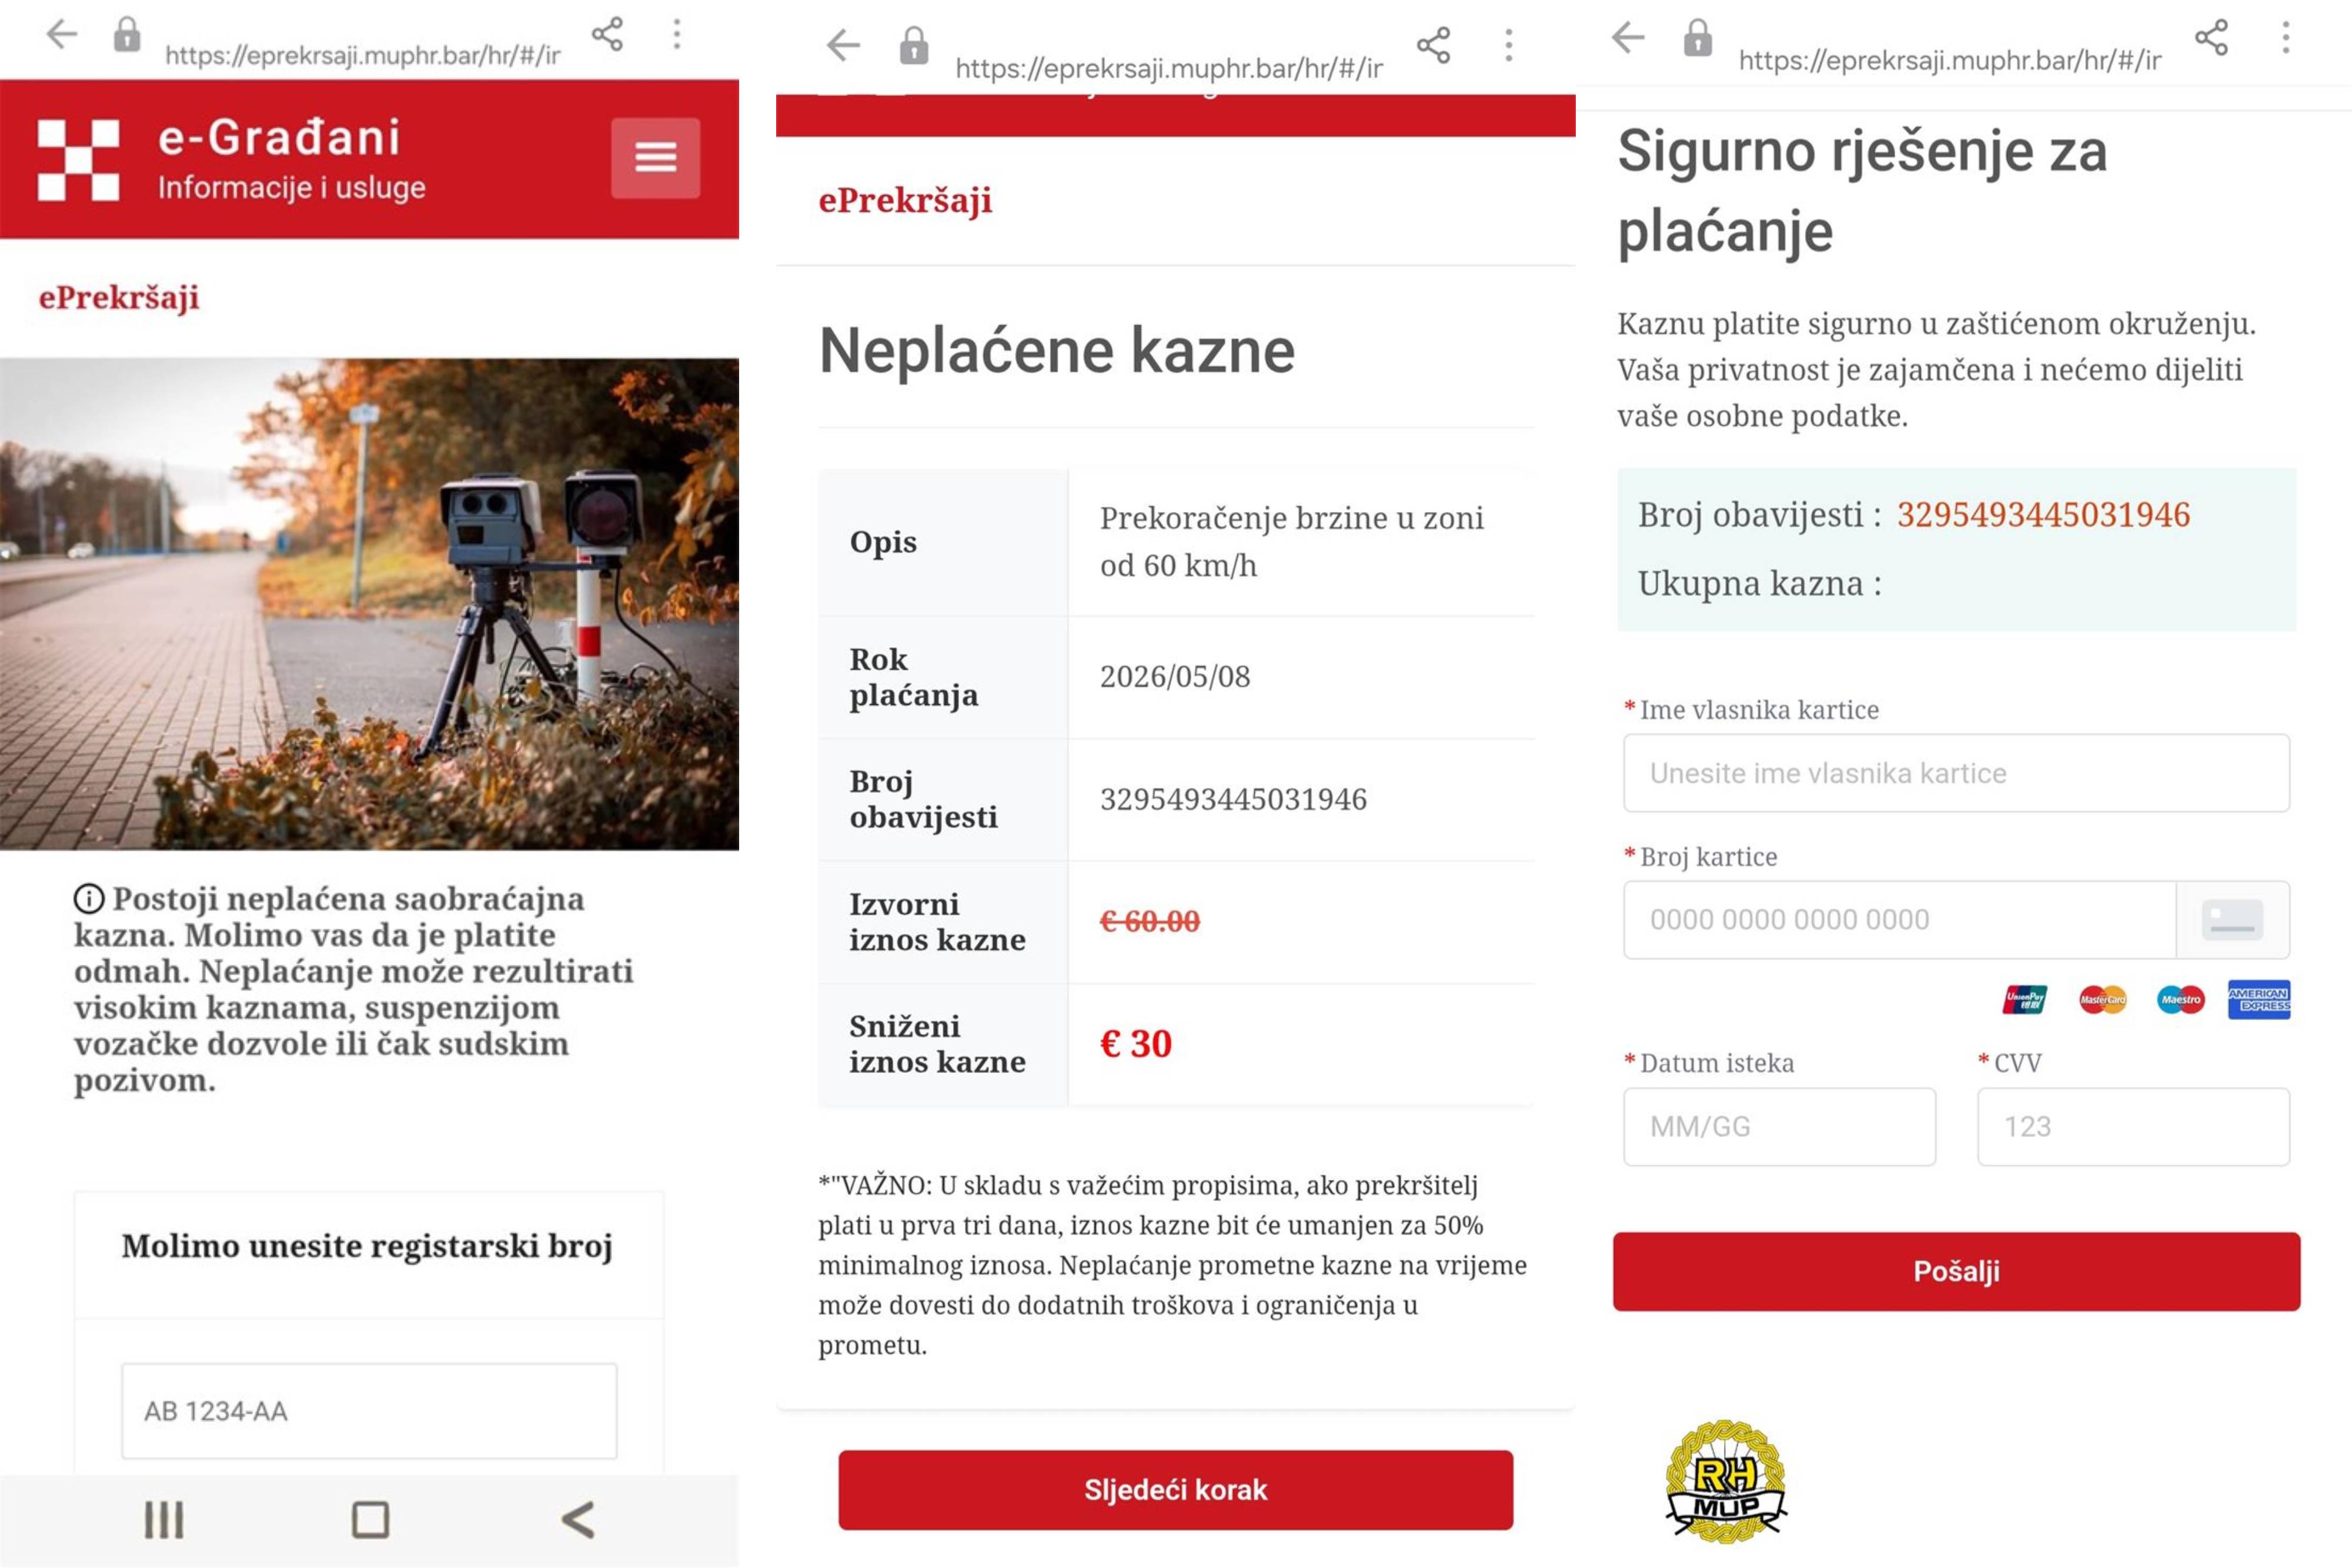2352x1568 pixels.
Task: Open the three-dot menu in the middle screen
Action: tap(1508, 45)
